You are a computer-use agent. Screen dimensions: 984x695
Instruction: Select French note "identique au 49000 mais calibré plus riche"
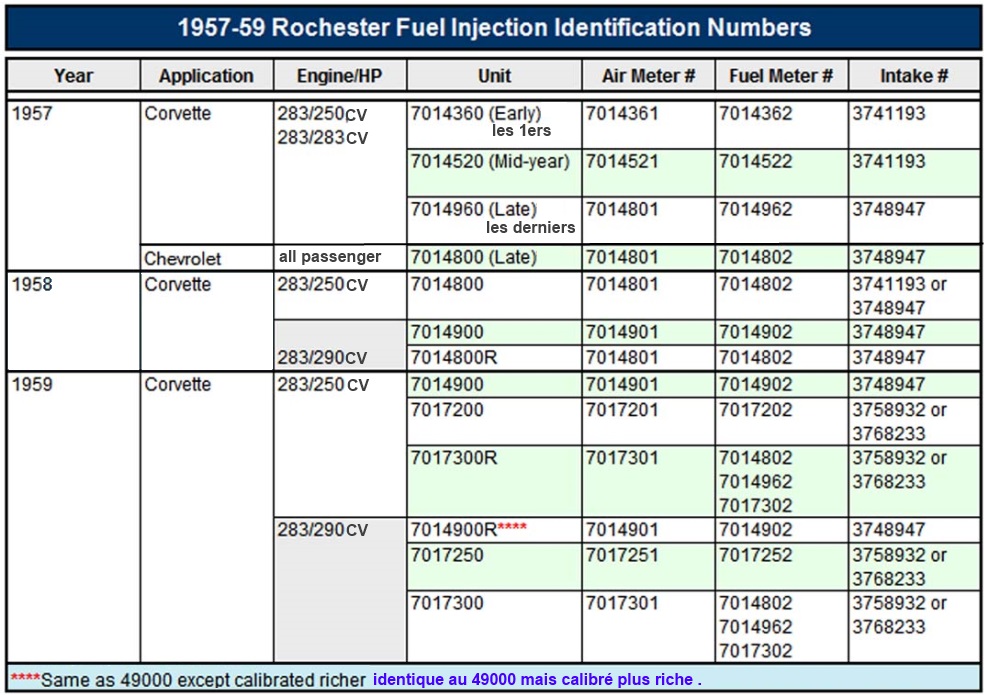pyautogui.click(x=537, y=679)
